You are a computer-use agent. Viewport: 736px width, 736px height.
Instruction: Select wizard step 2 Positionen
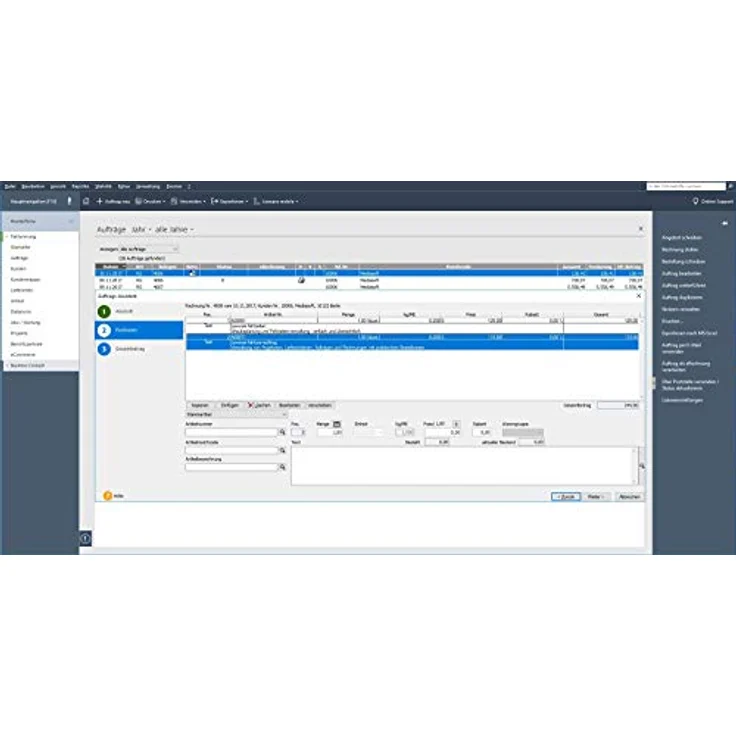[x=105, y=330]
